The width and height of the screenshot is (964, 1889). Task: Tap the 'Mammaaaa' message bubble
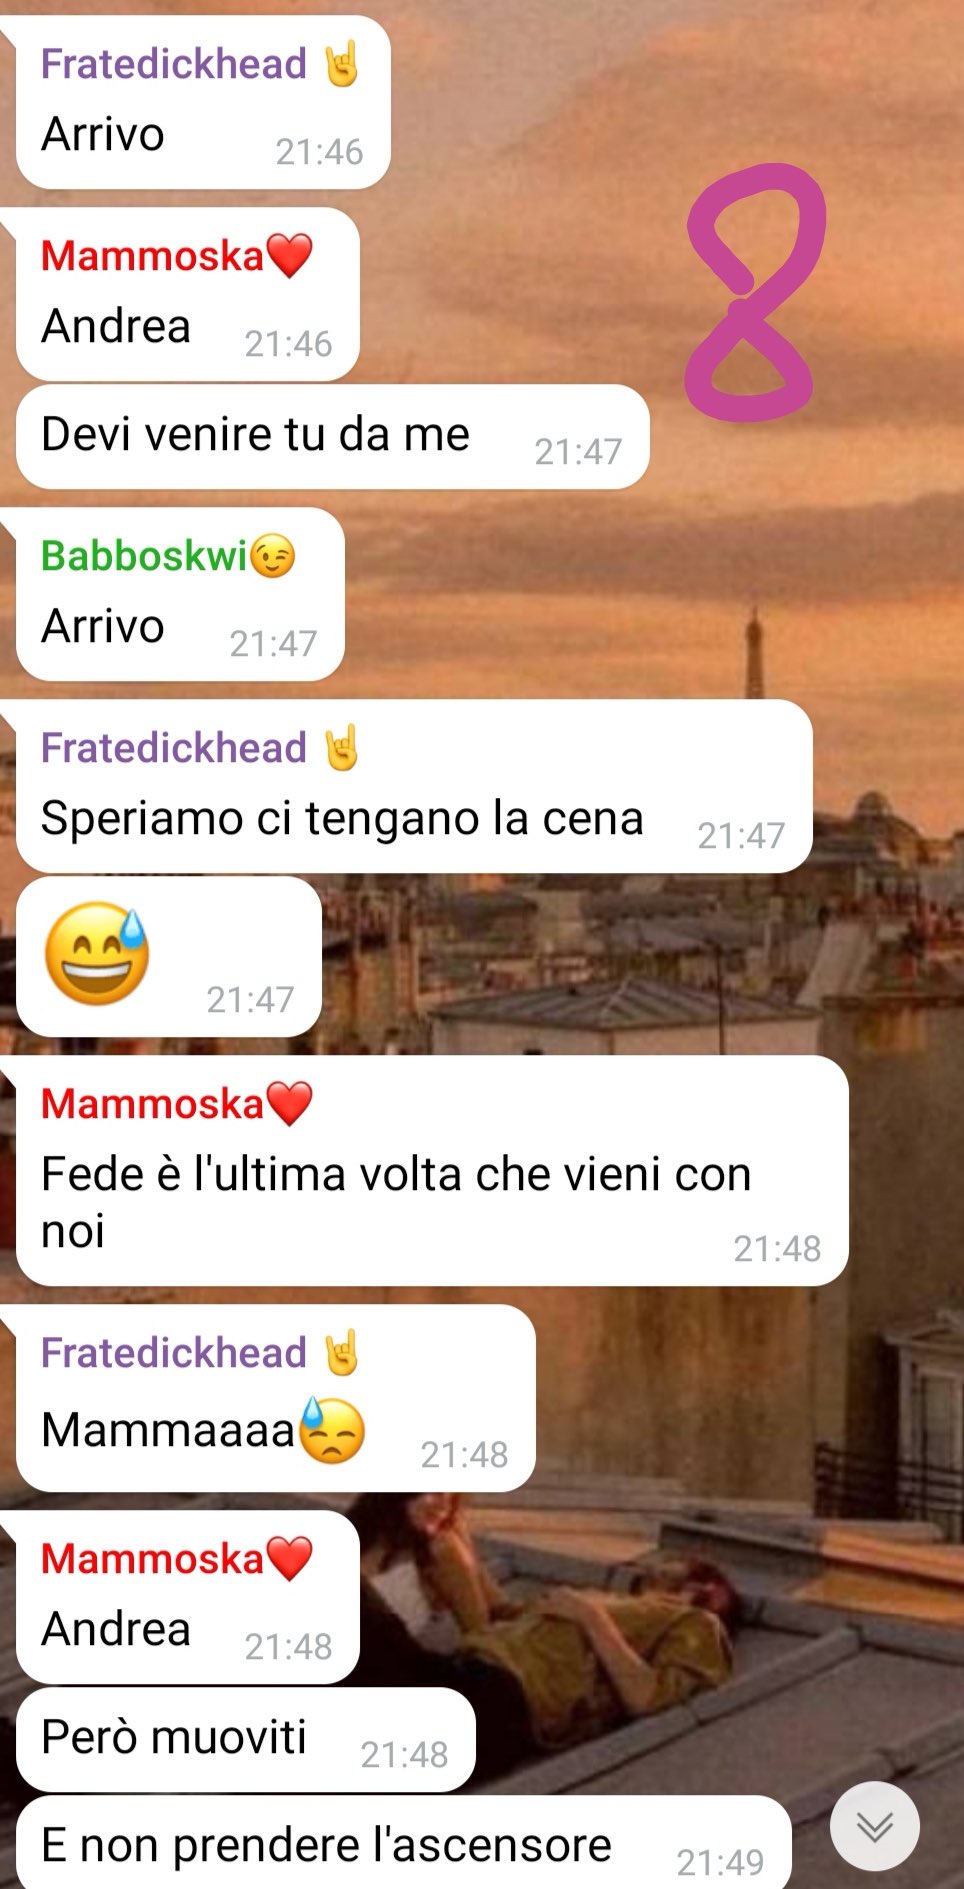[276, 1398]
